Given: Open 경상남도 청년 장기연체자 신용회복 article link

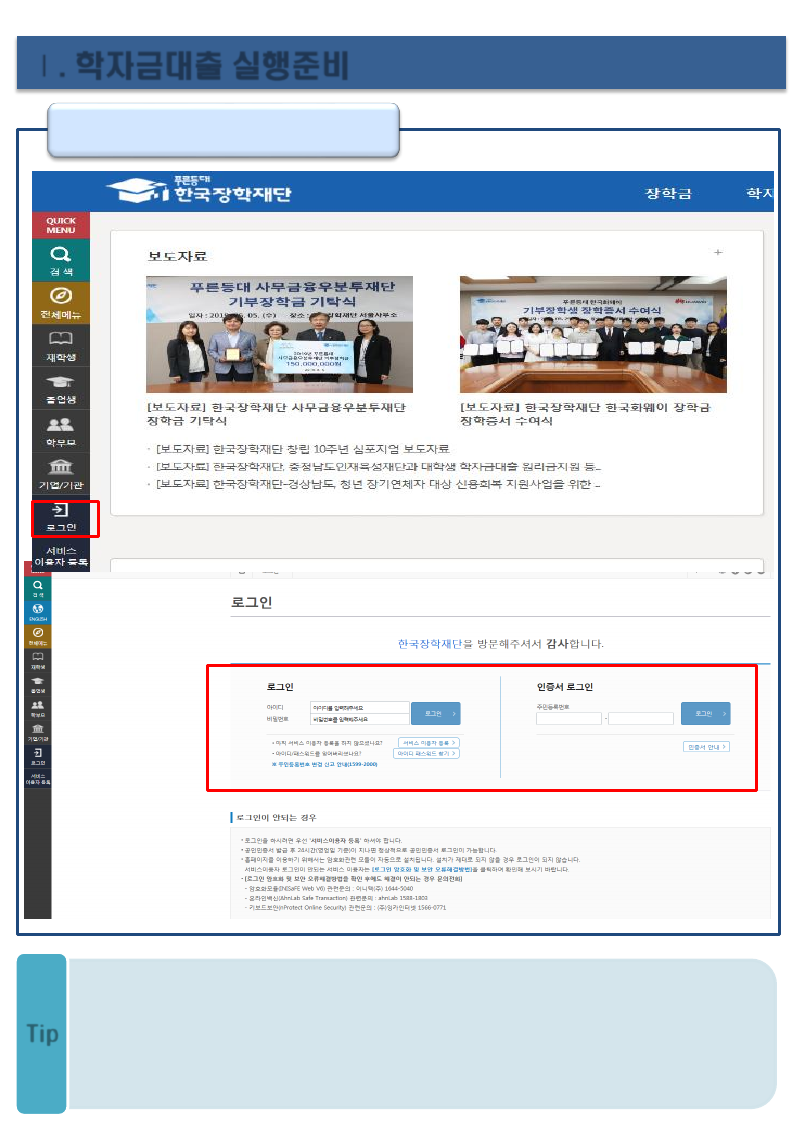Looking at the screenshot, I should pyautogui.click(x=378, y=484).
